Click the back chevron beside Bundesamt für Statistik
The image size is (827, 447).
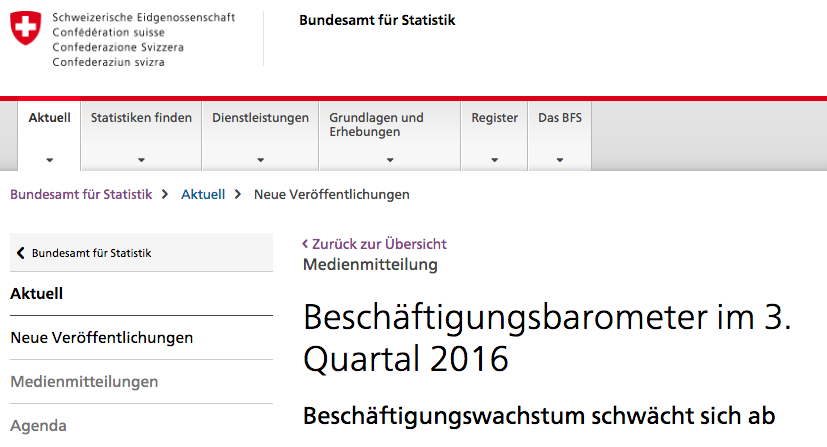click(x=21, y=253)
